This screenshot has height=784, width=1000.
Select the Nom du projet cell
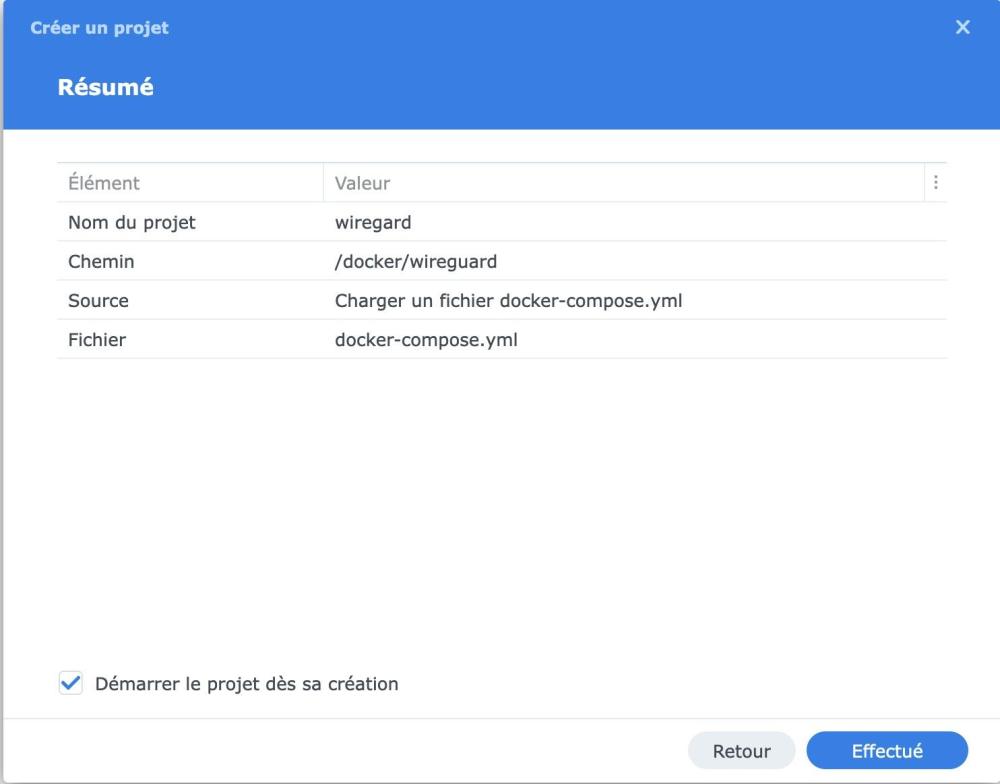(132, 222)
